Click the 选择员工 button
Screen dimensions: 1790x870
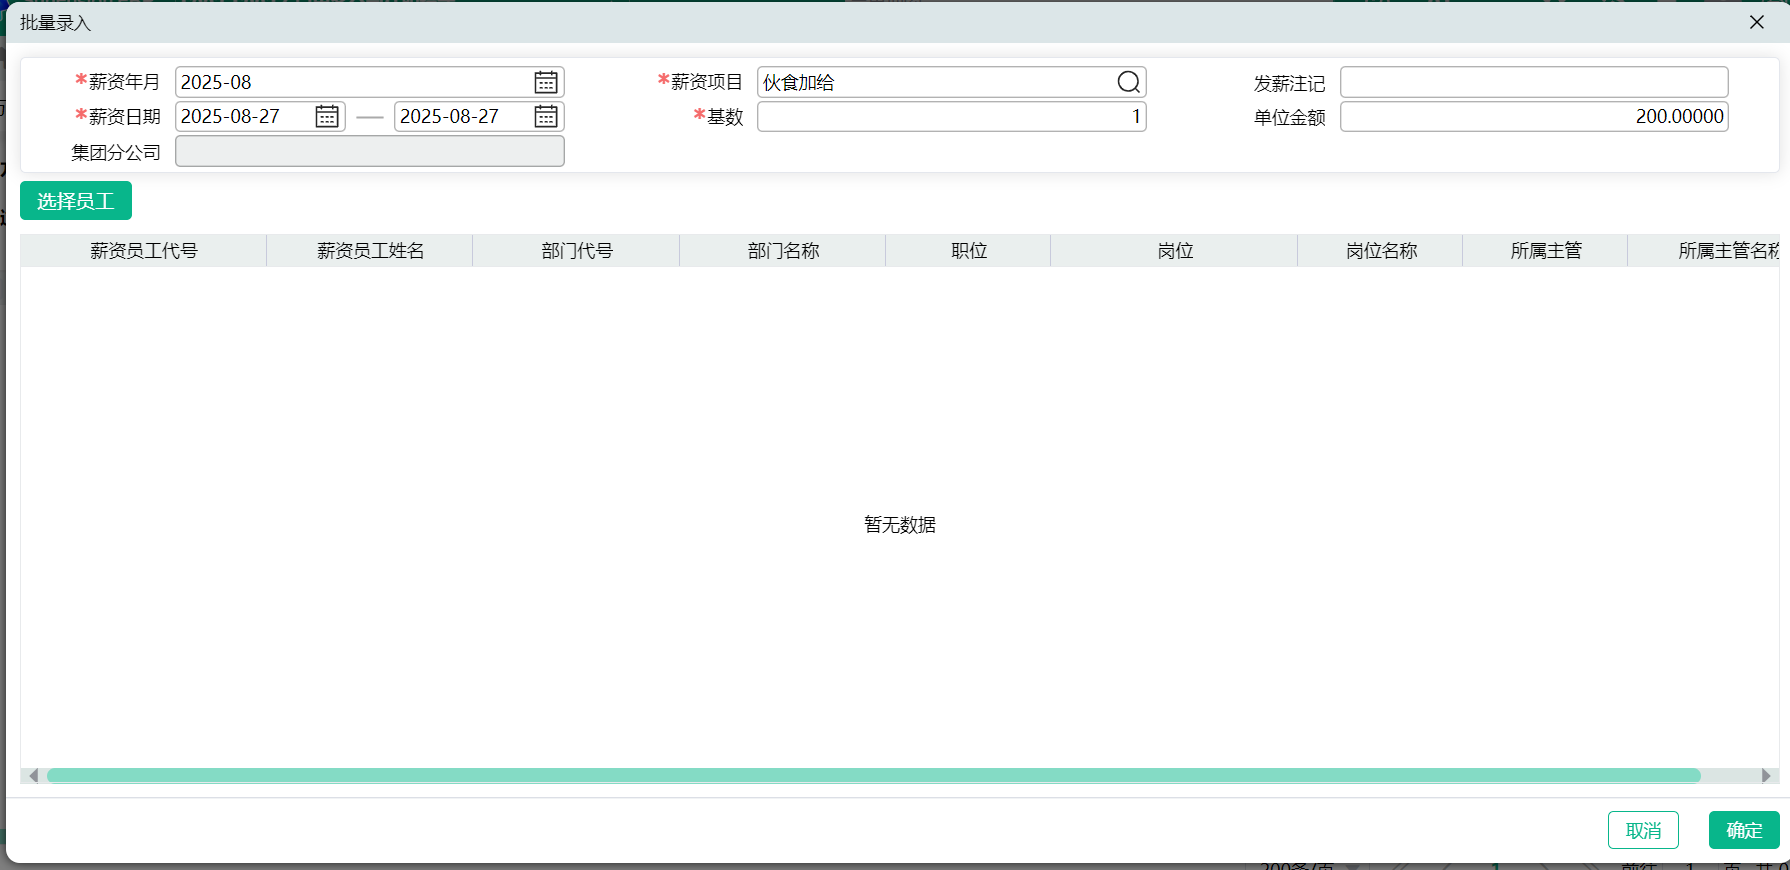[76, 201]
